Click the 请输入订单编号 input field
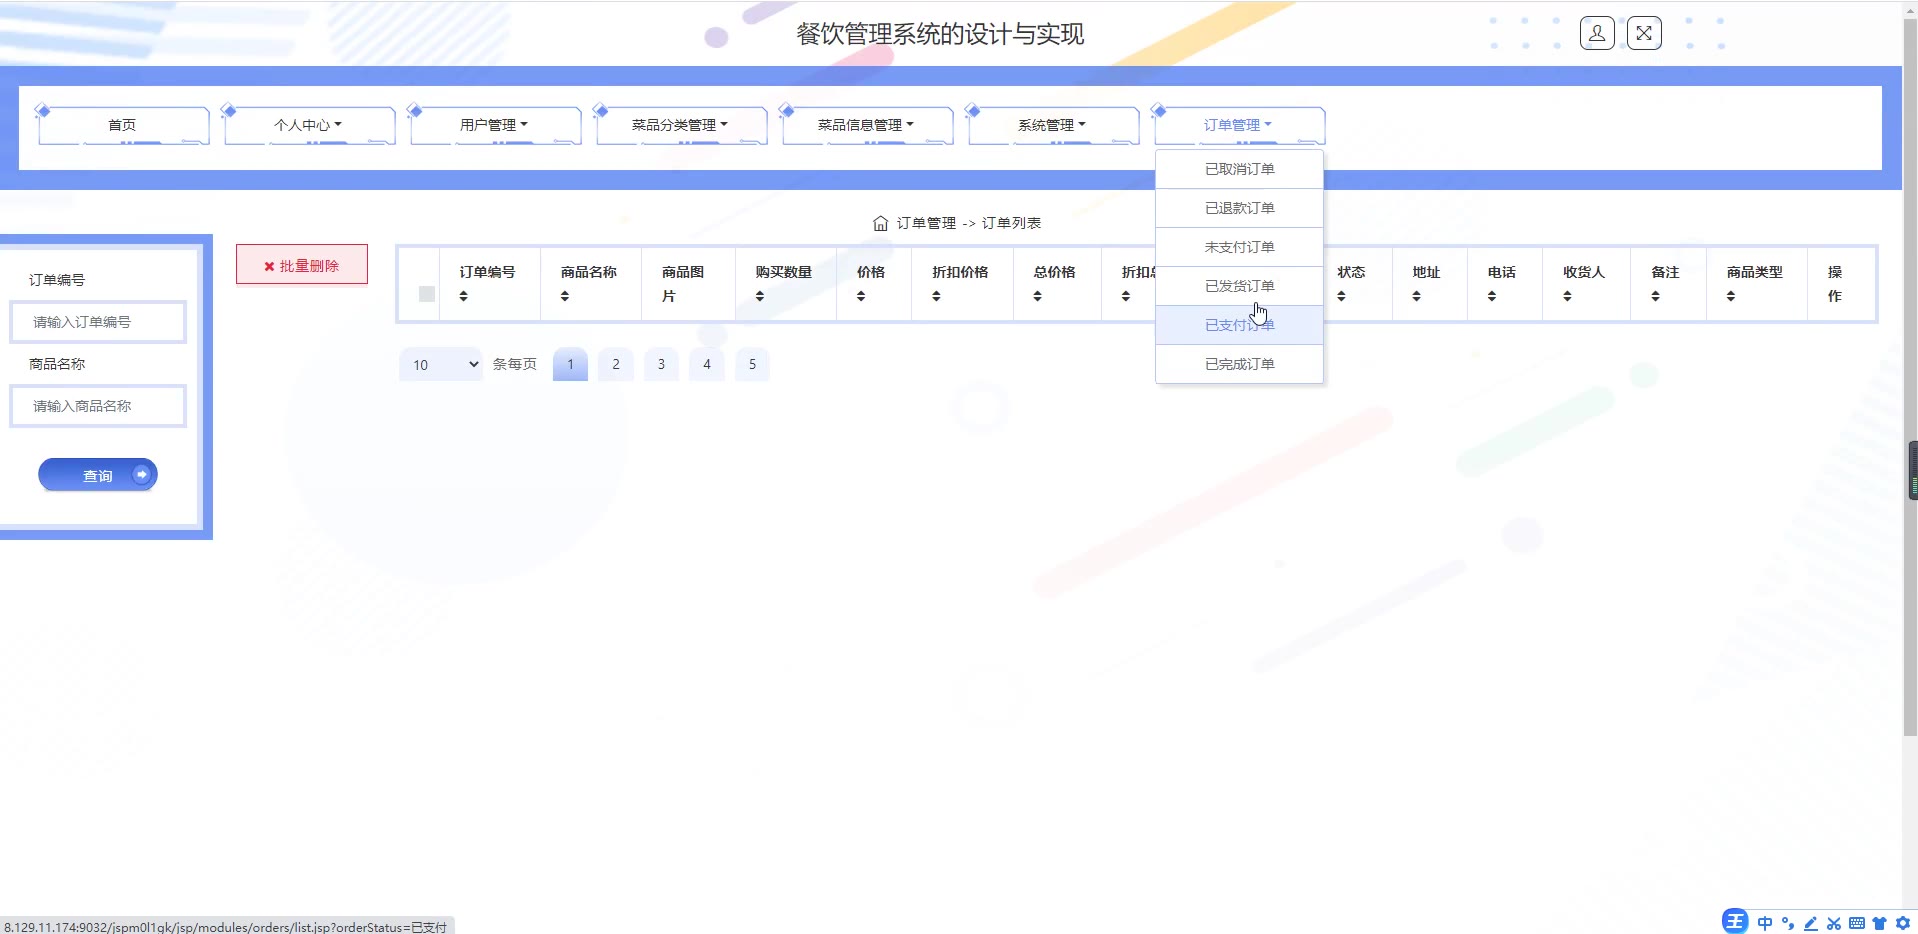The image size is (1918, 934). 98,322
